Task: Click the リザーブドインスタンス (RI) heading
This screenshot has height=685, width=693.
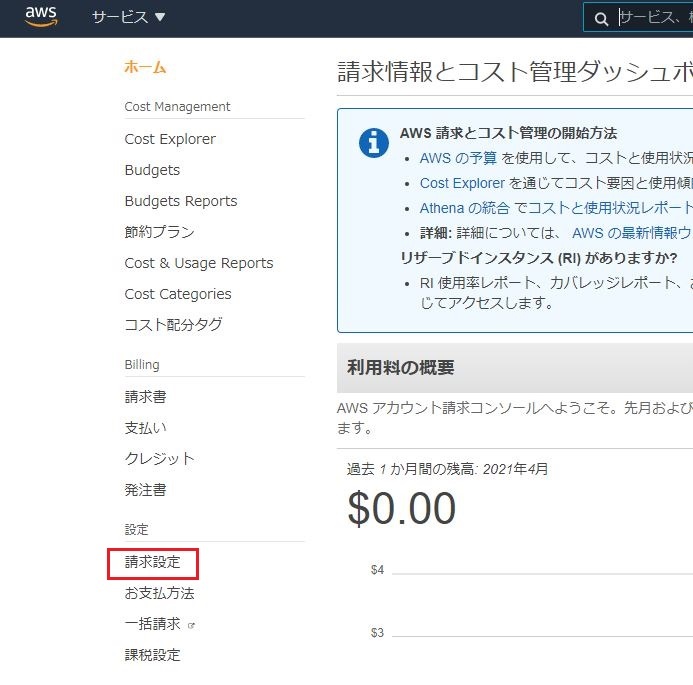Action: 539,258
